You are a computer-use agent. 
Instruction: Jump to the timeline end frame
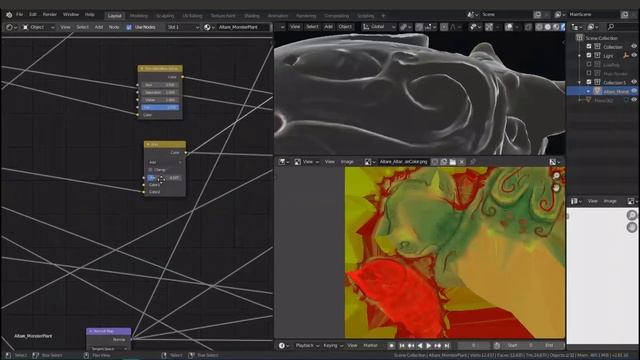coord(447,346)
